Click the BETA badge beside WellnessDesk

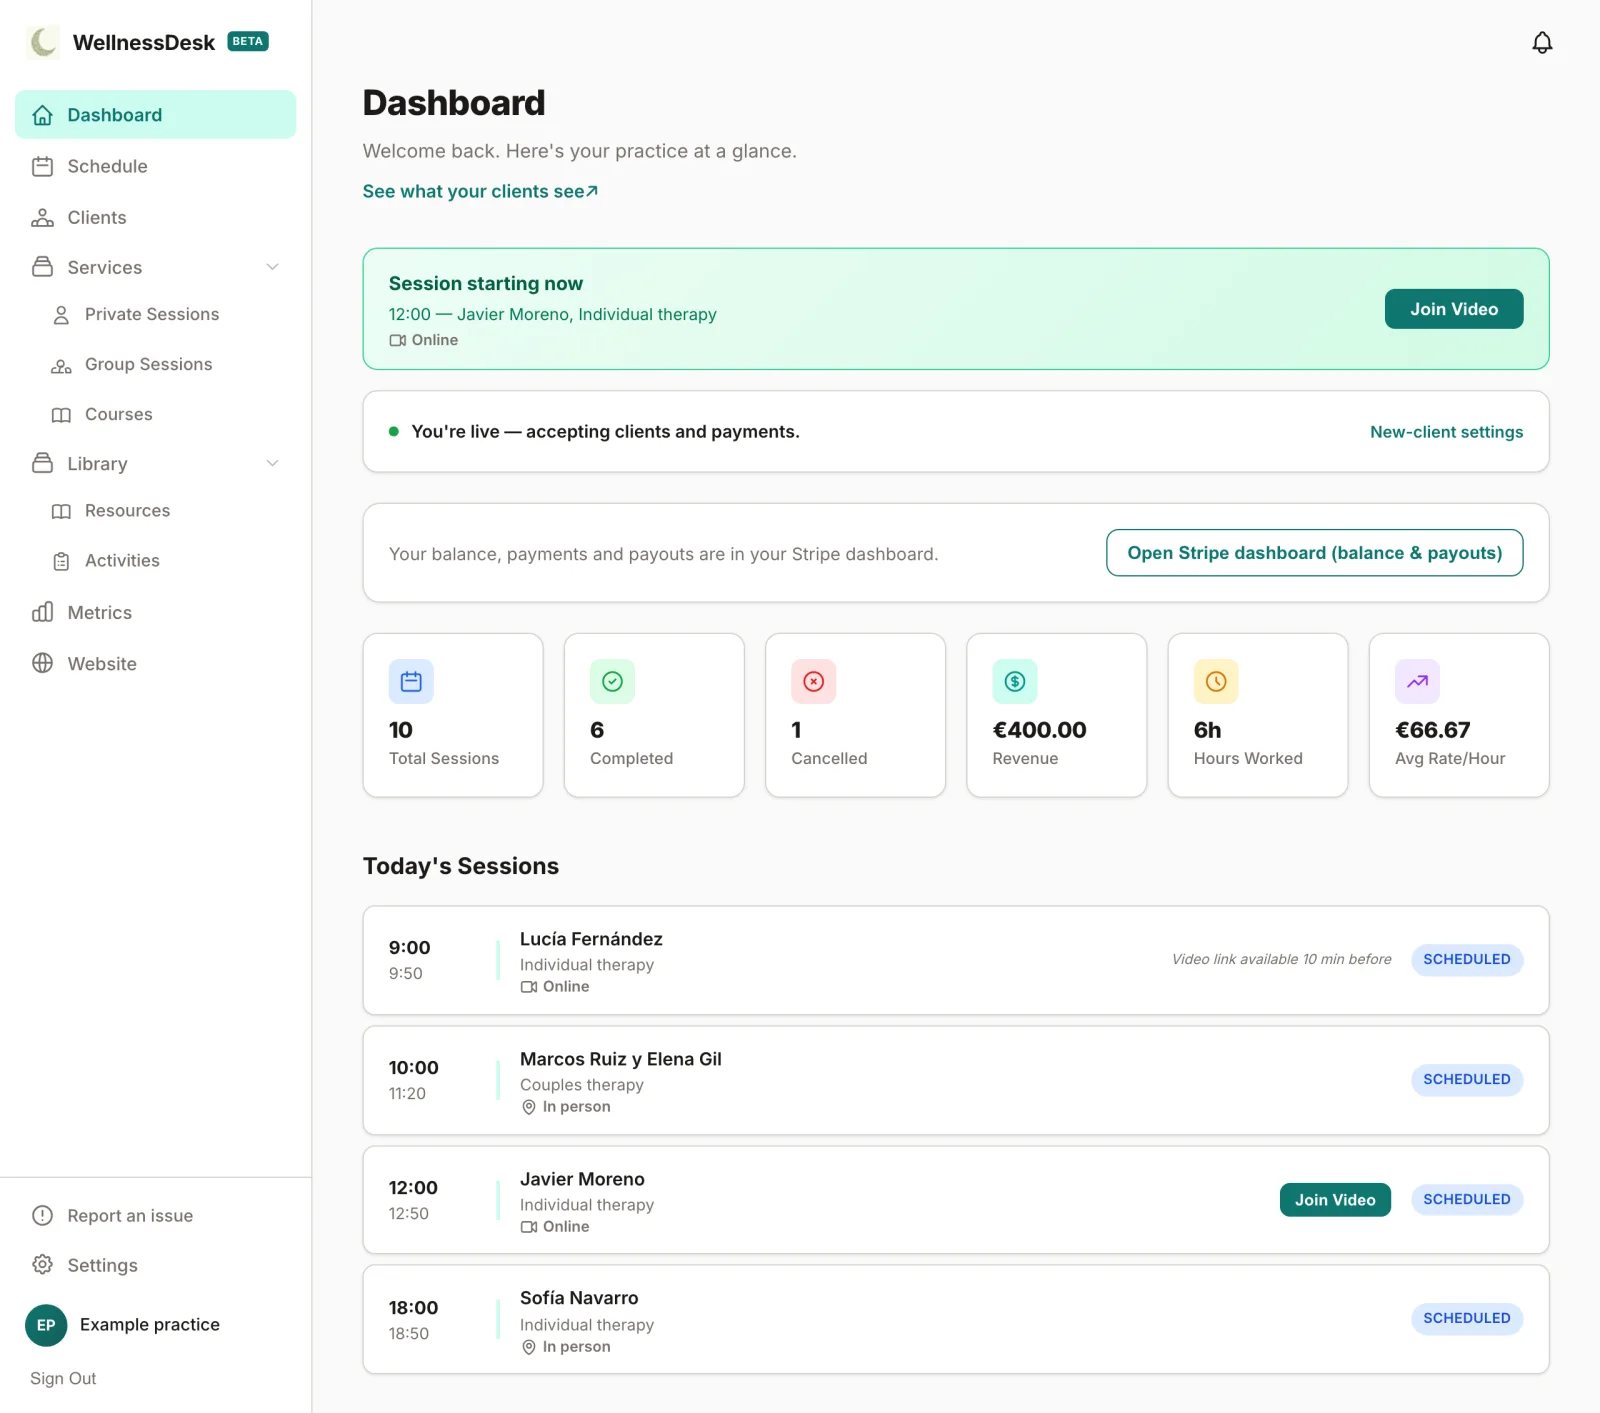click(248, 42)
